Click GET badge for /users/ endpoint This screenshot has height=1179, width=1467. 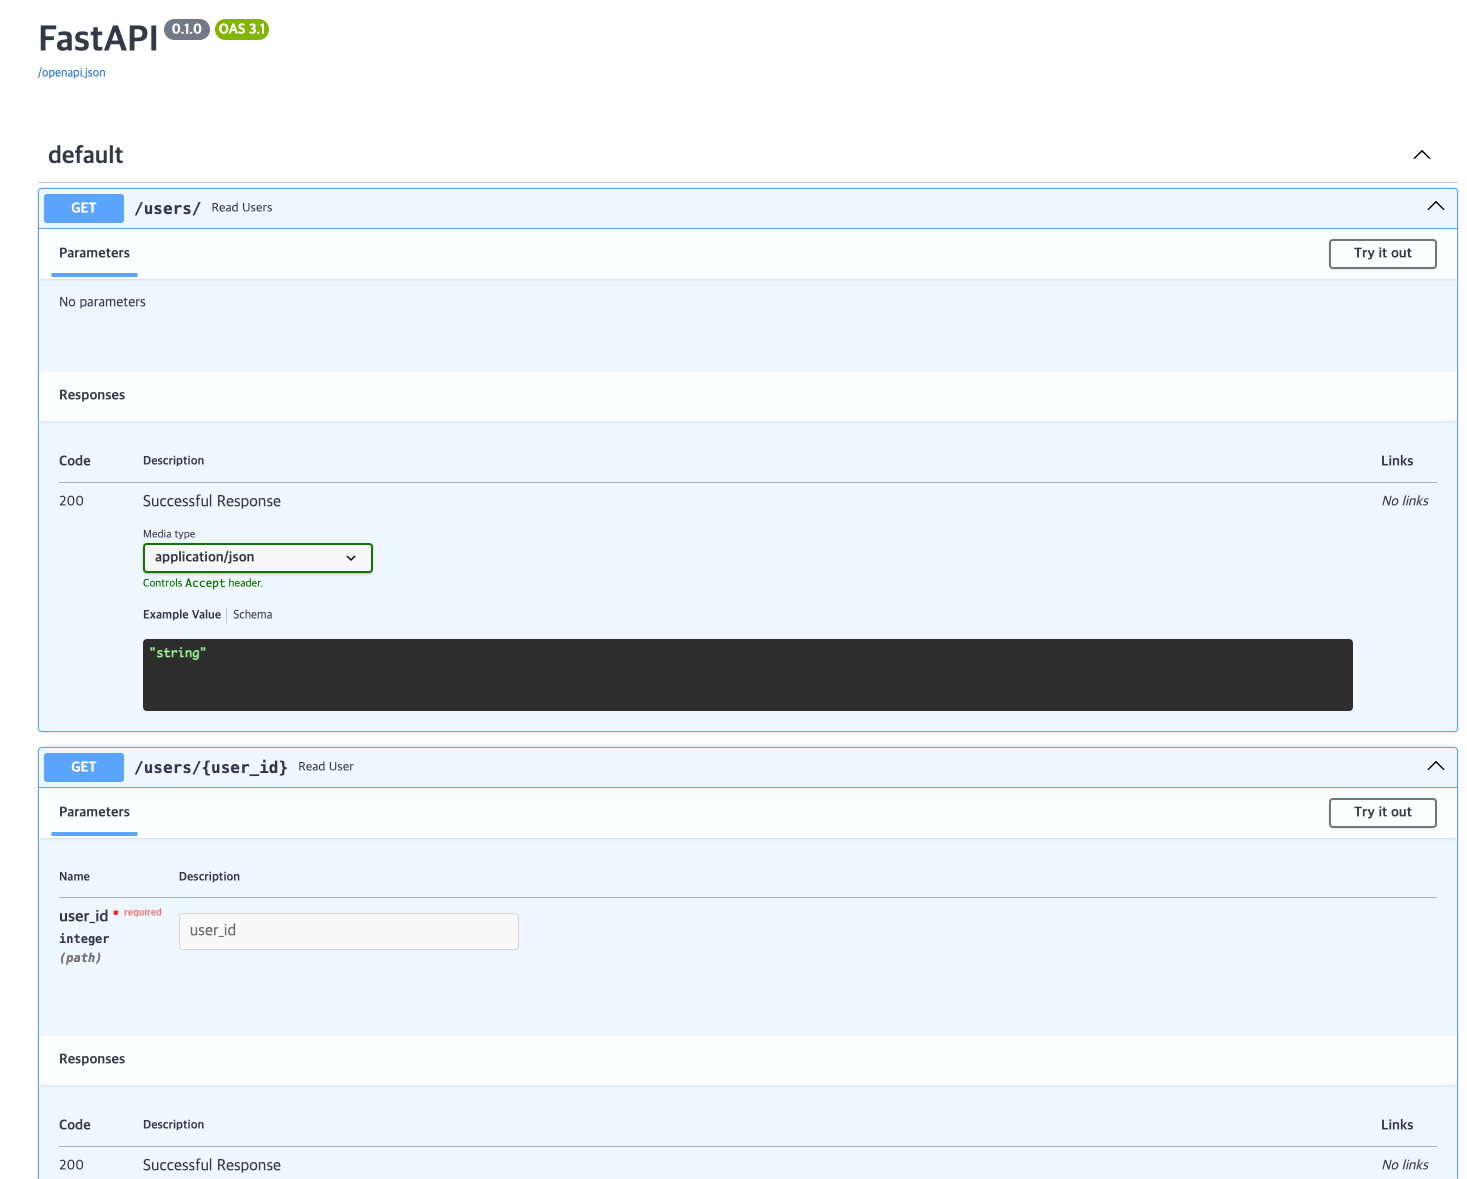click(84, 208)
